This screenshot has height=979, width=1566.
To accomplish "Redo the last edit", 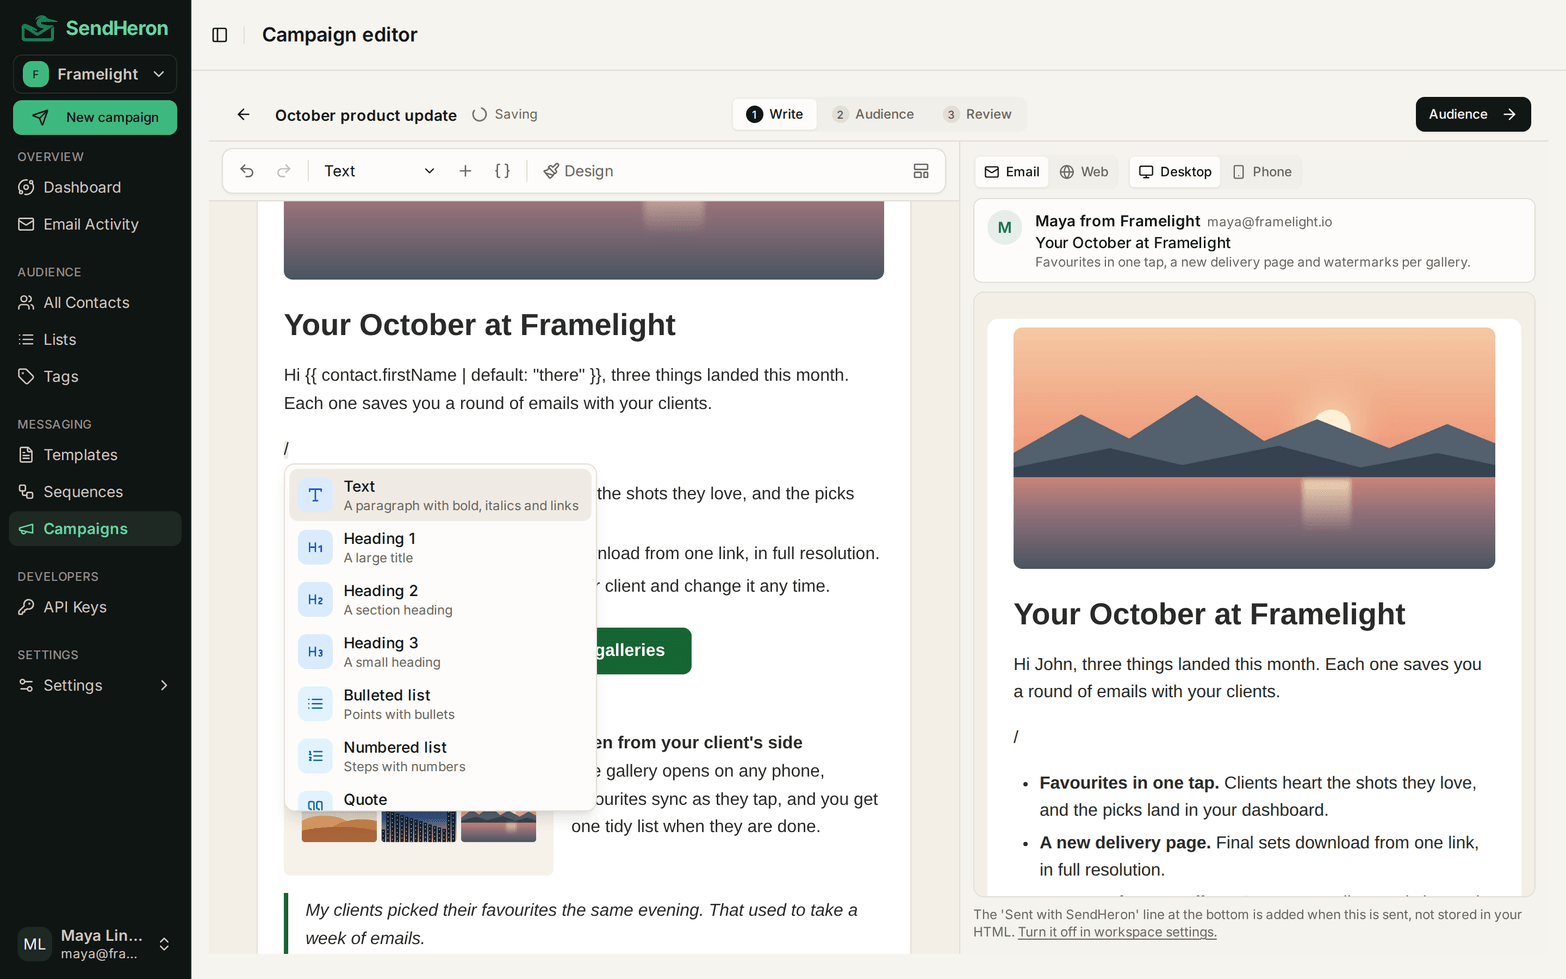I will pos(284,171).
